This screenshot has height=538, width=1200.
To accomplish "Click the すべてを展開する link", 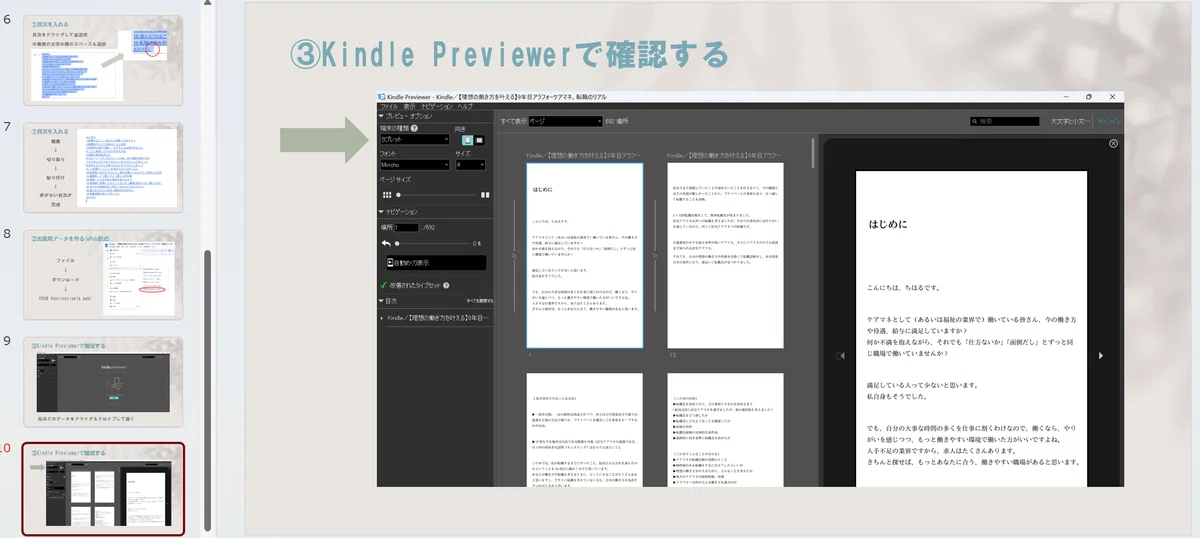I will coord(478,300).
